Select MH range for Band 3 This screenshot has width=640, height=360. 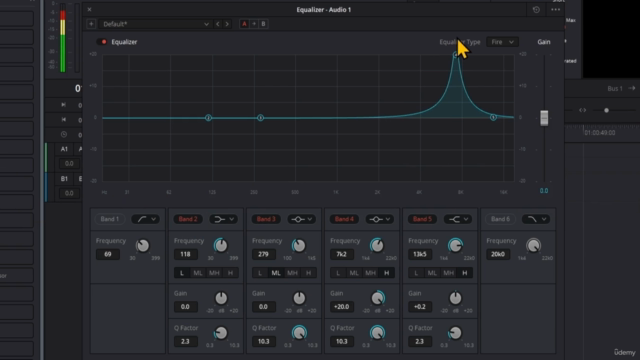(x=292, y=273)
